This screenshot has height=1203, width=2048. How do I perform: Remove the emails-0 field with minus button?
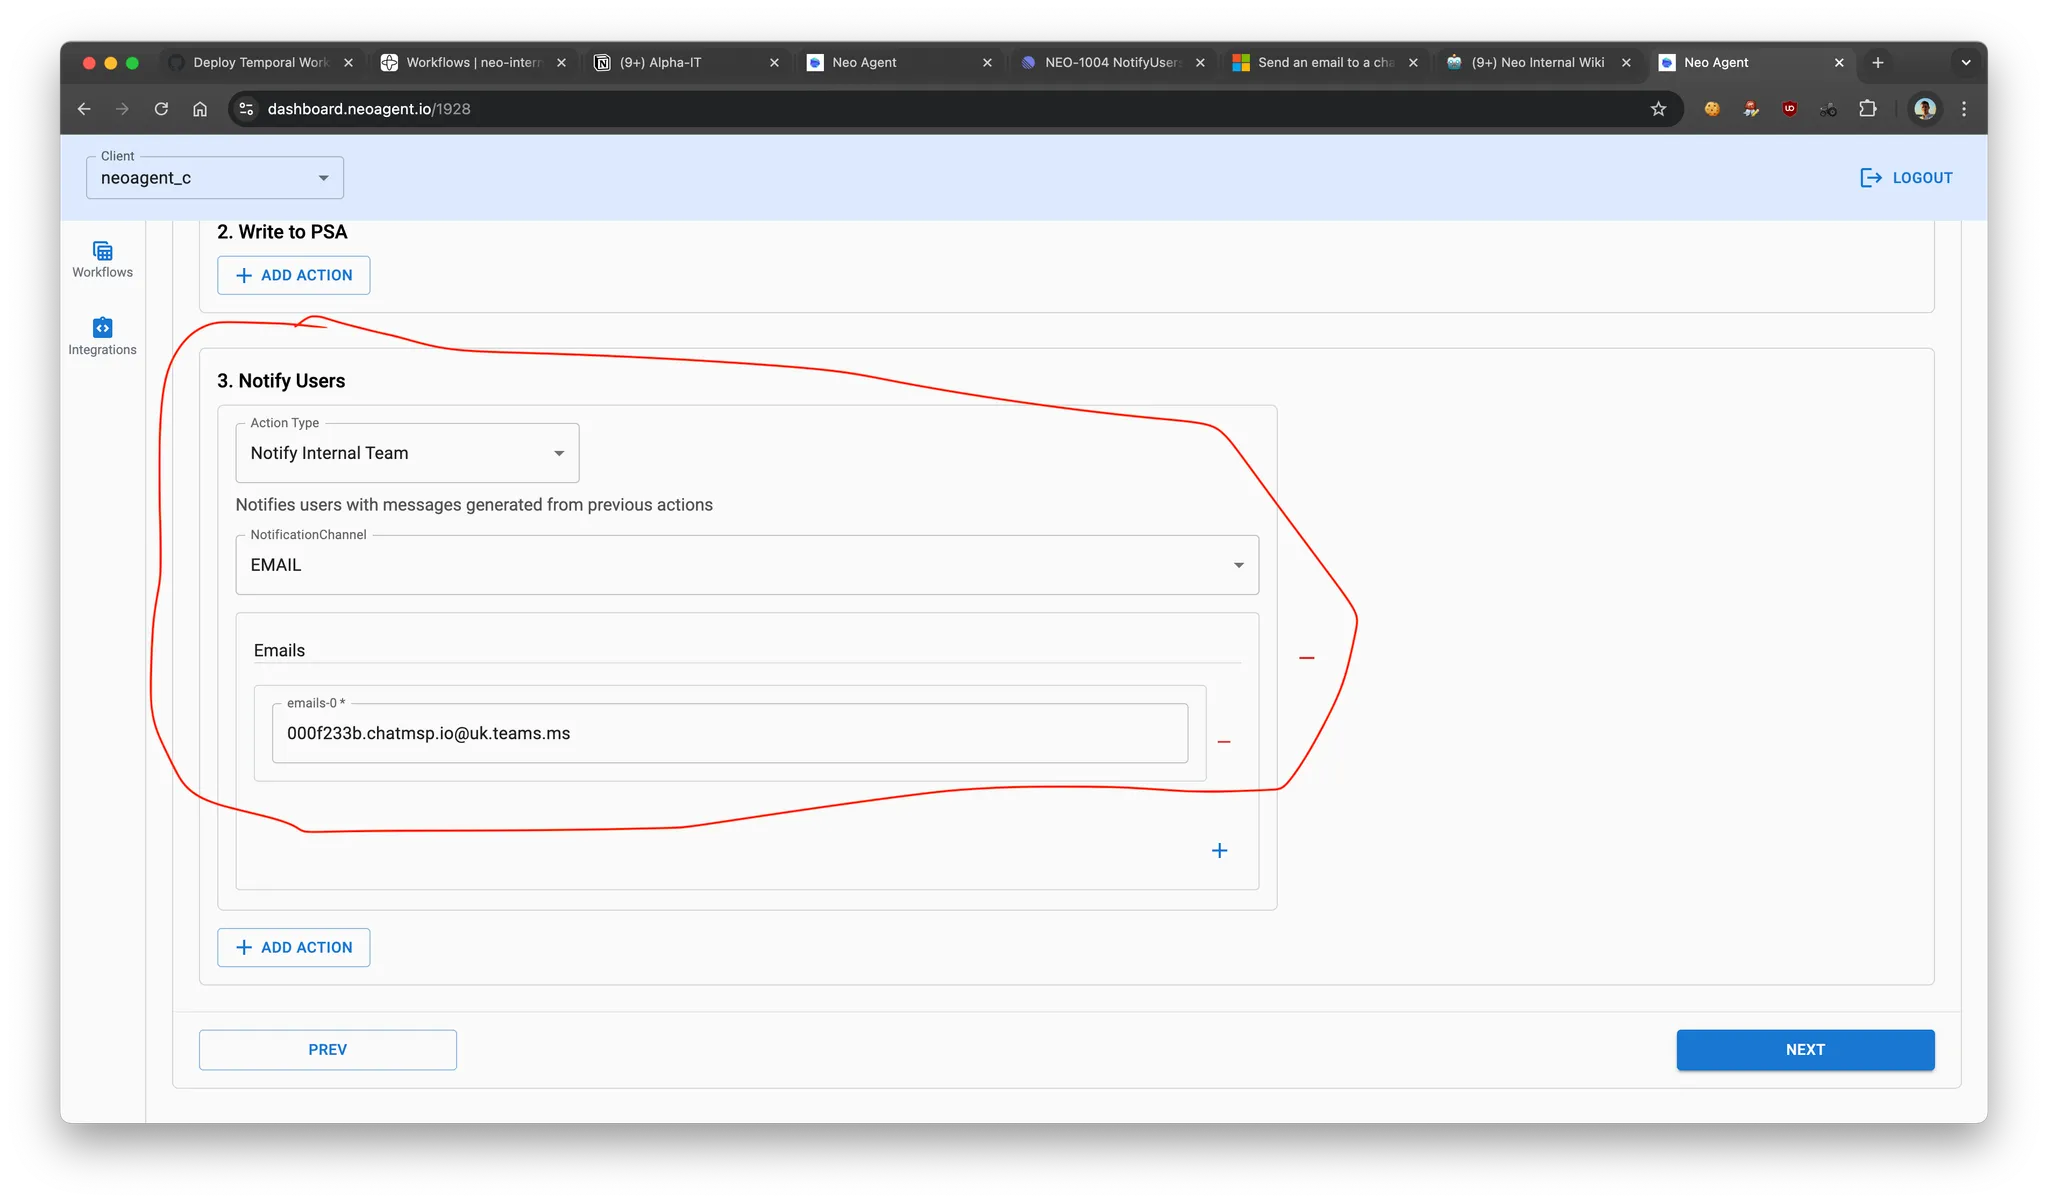(1224, 741)
